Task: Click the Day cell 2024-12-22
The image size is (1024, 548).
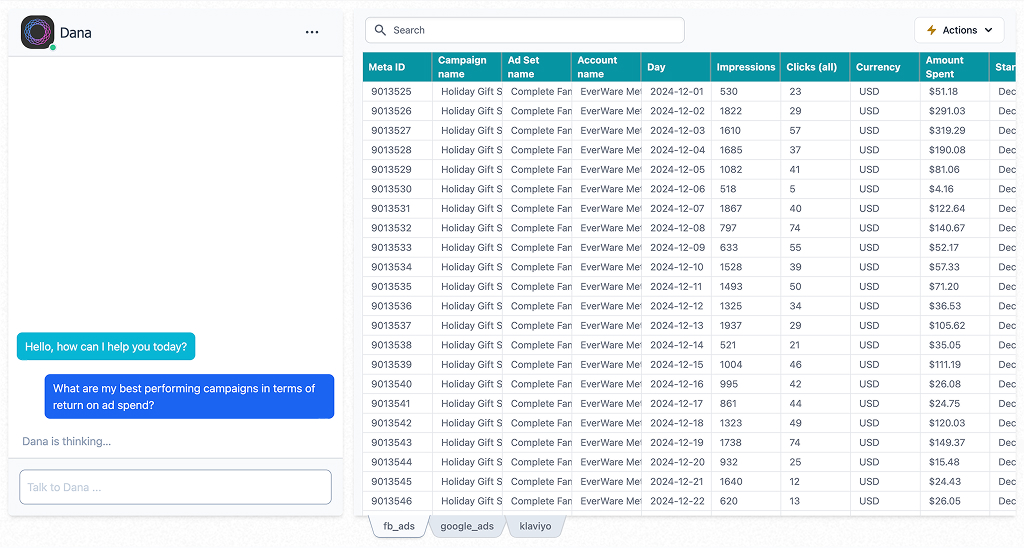Action: 676,501
